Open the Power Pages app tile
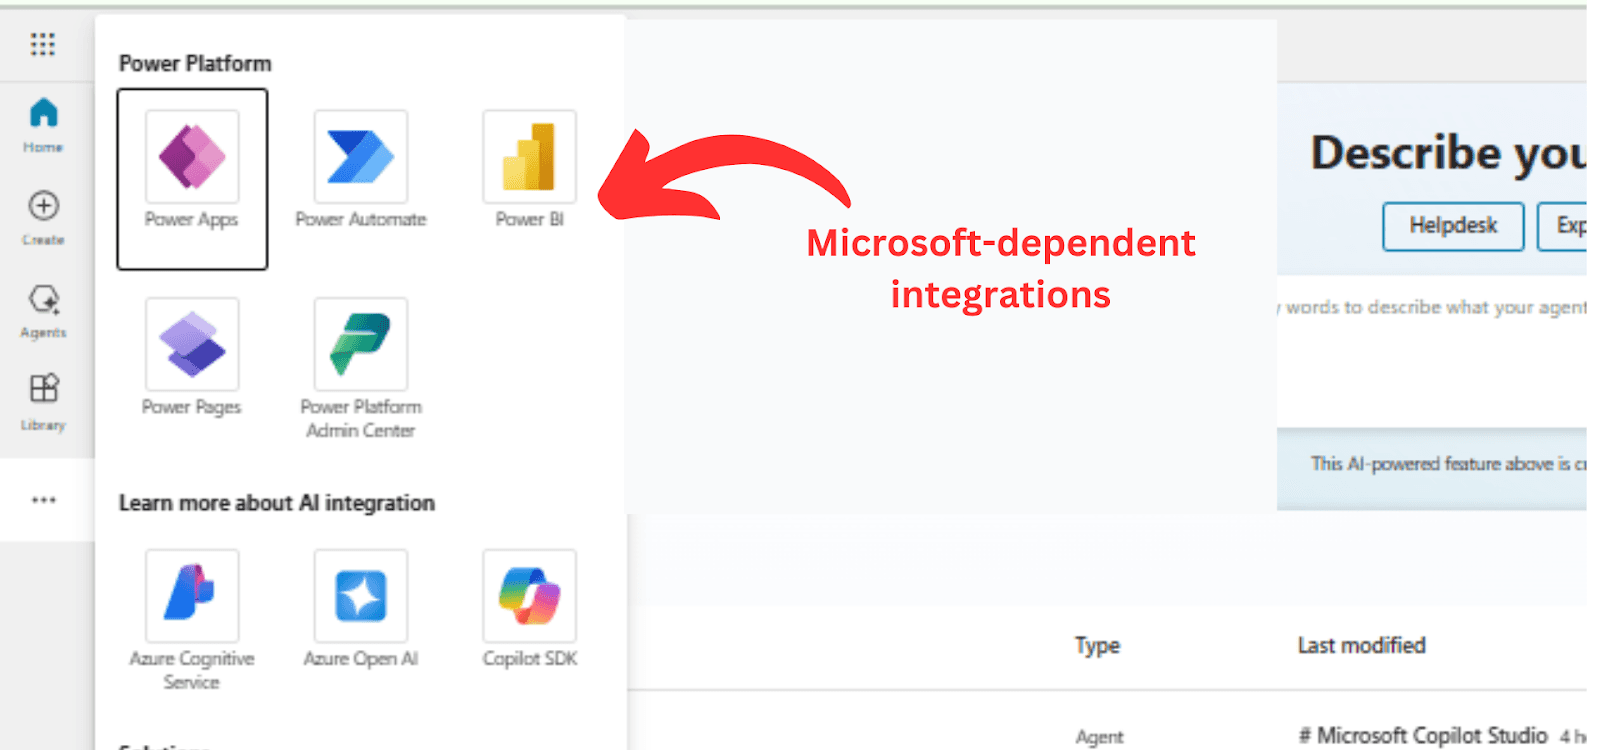Viewport: 1600px width, 750px height. coord(192,357)
